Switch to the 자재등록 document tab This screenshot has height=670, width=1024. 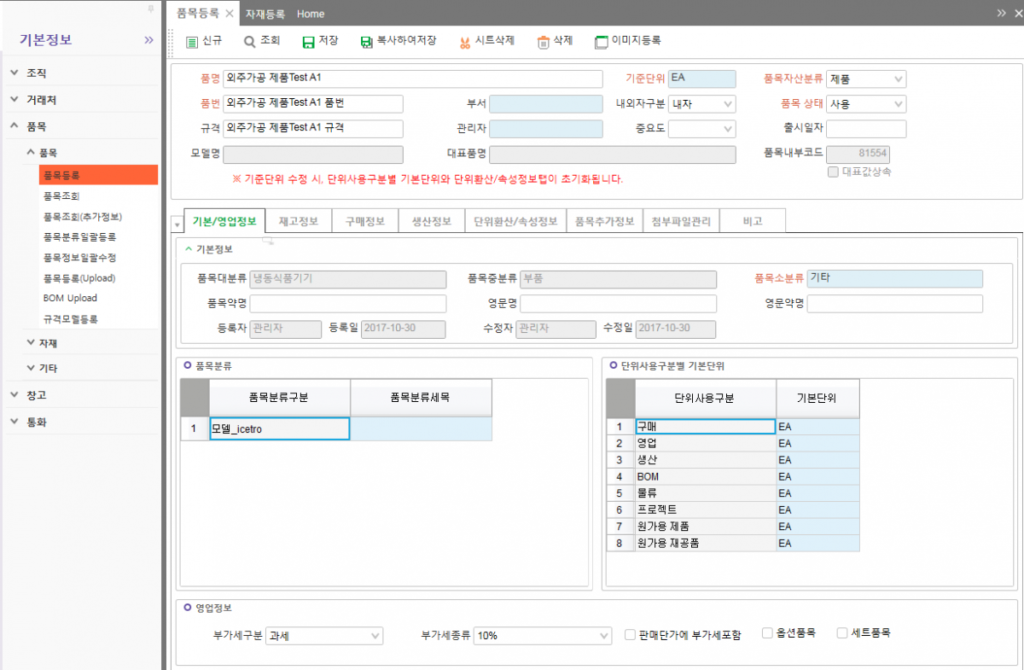tap(266, 13)
